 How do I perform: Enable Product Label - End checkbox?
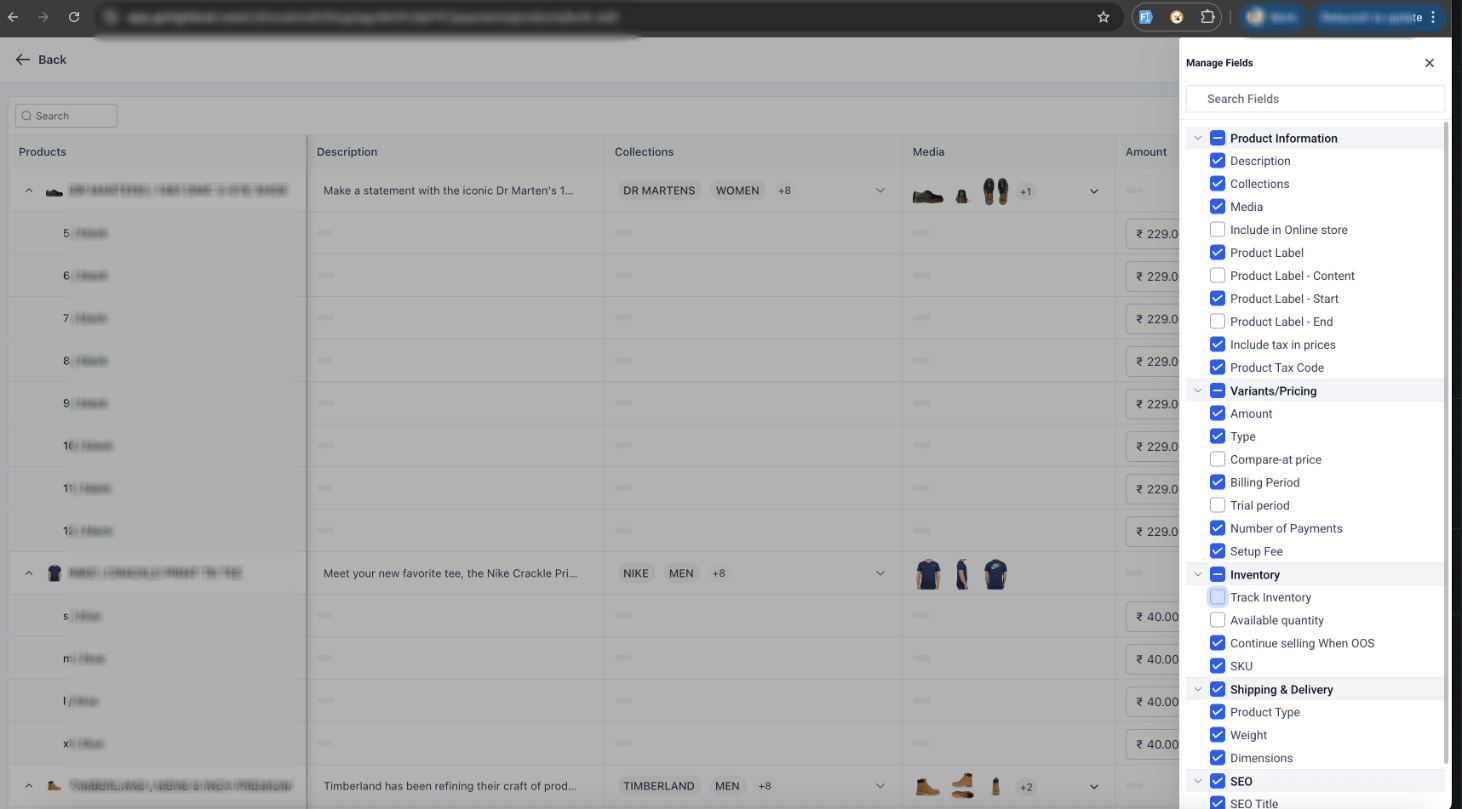(x=1217, y=322)
